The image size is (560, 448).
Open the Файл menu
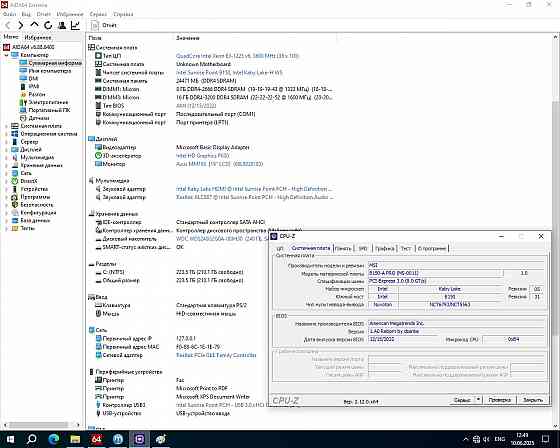[9, 14]
